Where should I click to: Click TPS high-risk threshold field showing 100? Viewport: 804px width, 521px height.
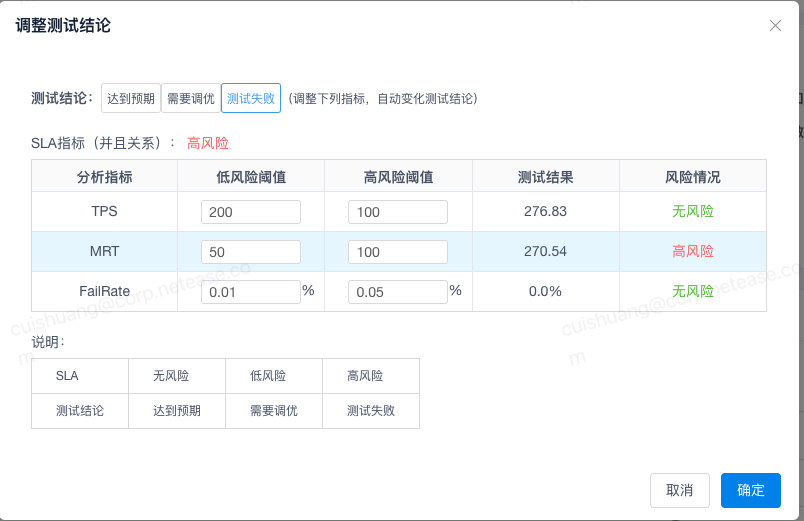tap(397, 212)
